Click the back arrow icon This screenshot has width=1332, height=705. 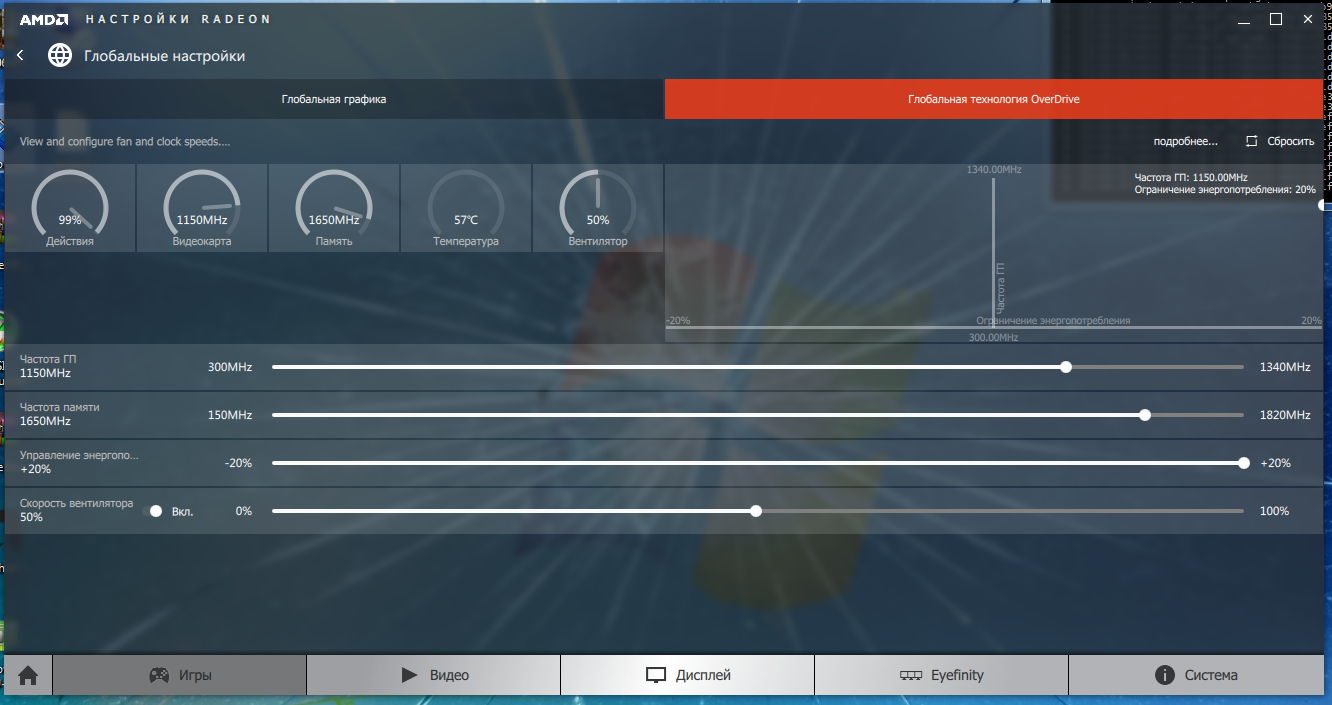(20, 56)
